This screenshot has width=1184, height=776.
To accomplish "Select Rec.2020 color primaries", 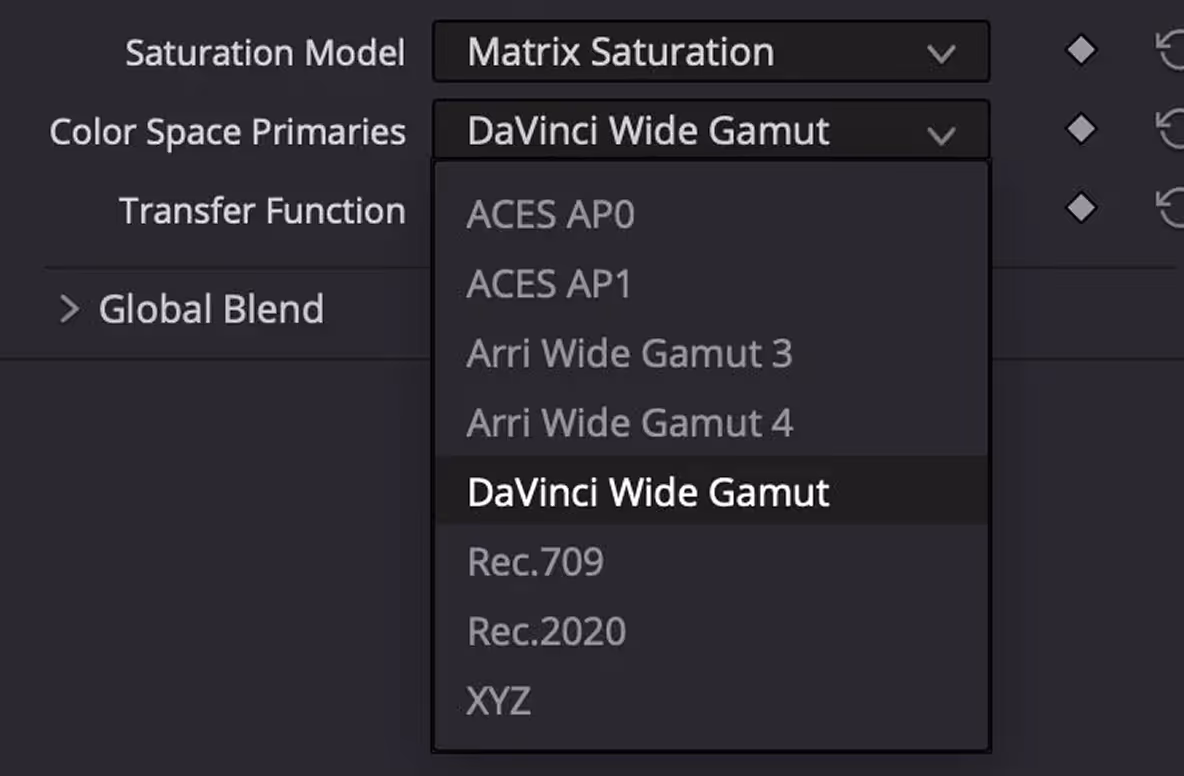I will coord(711,631).
